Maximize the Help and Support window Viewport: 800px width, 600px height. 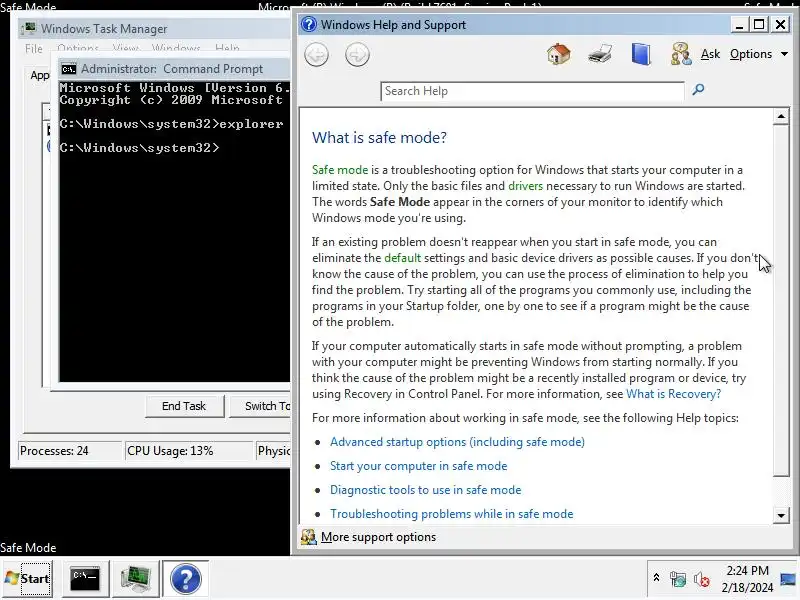(759, 24)
